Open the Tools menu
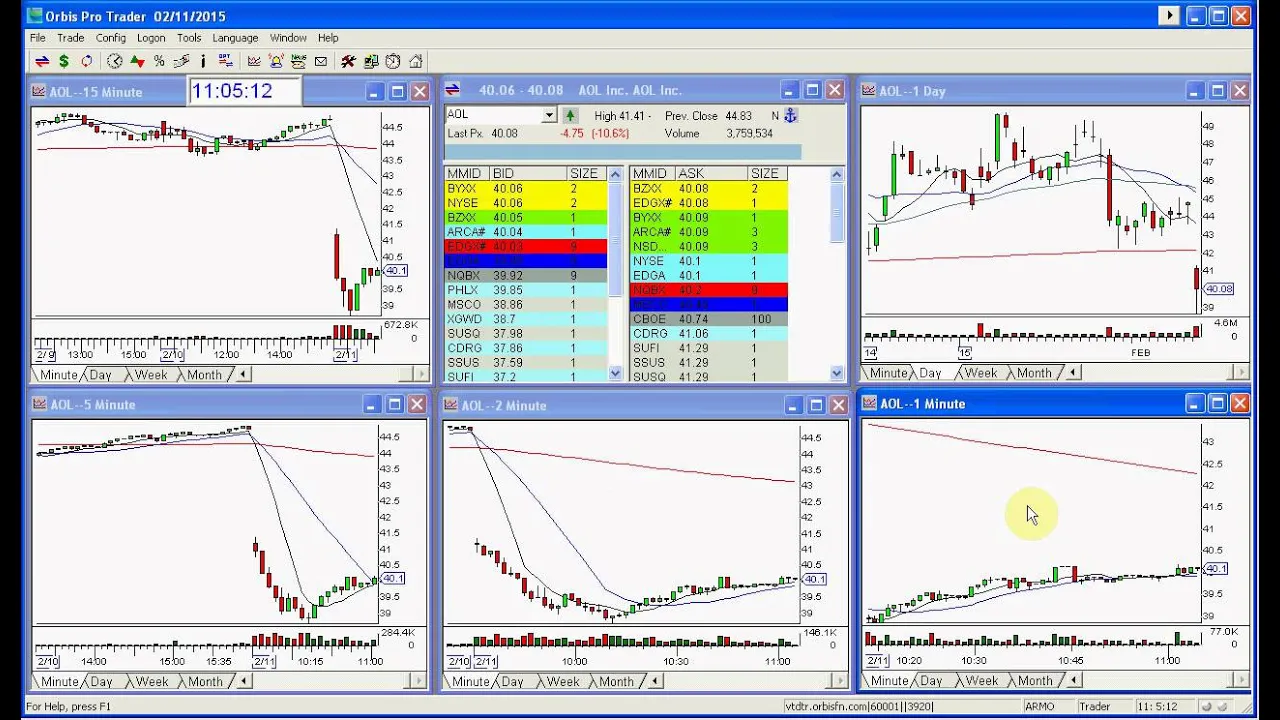1280x720 pixels. click(x=189, y=38)
